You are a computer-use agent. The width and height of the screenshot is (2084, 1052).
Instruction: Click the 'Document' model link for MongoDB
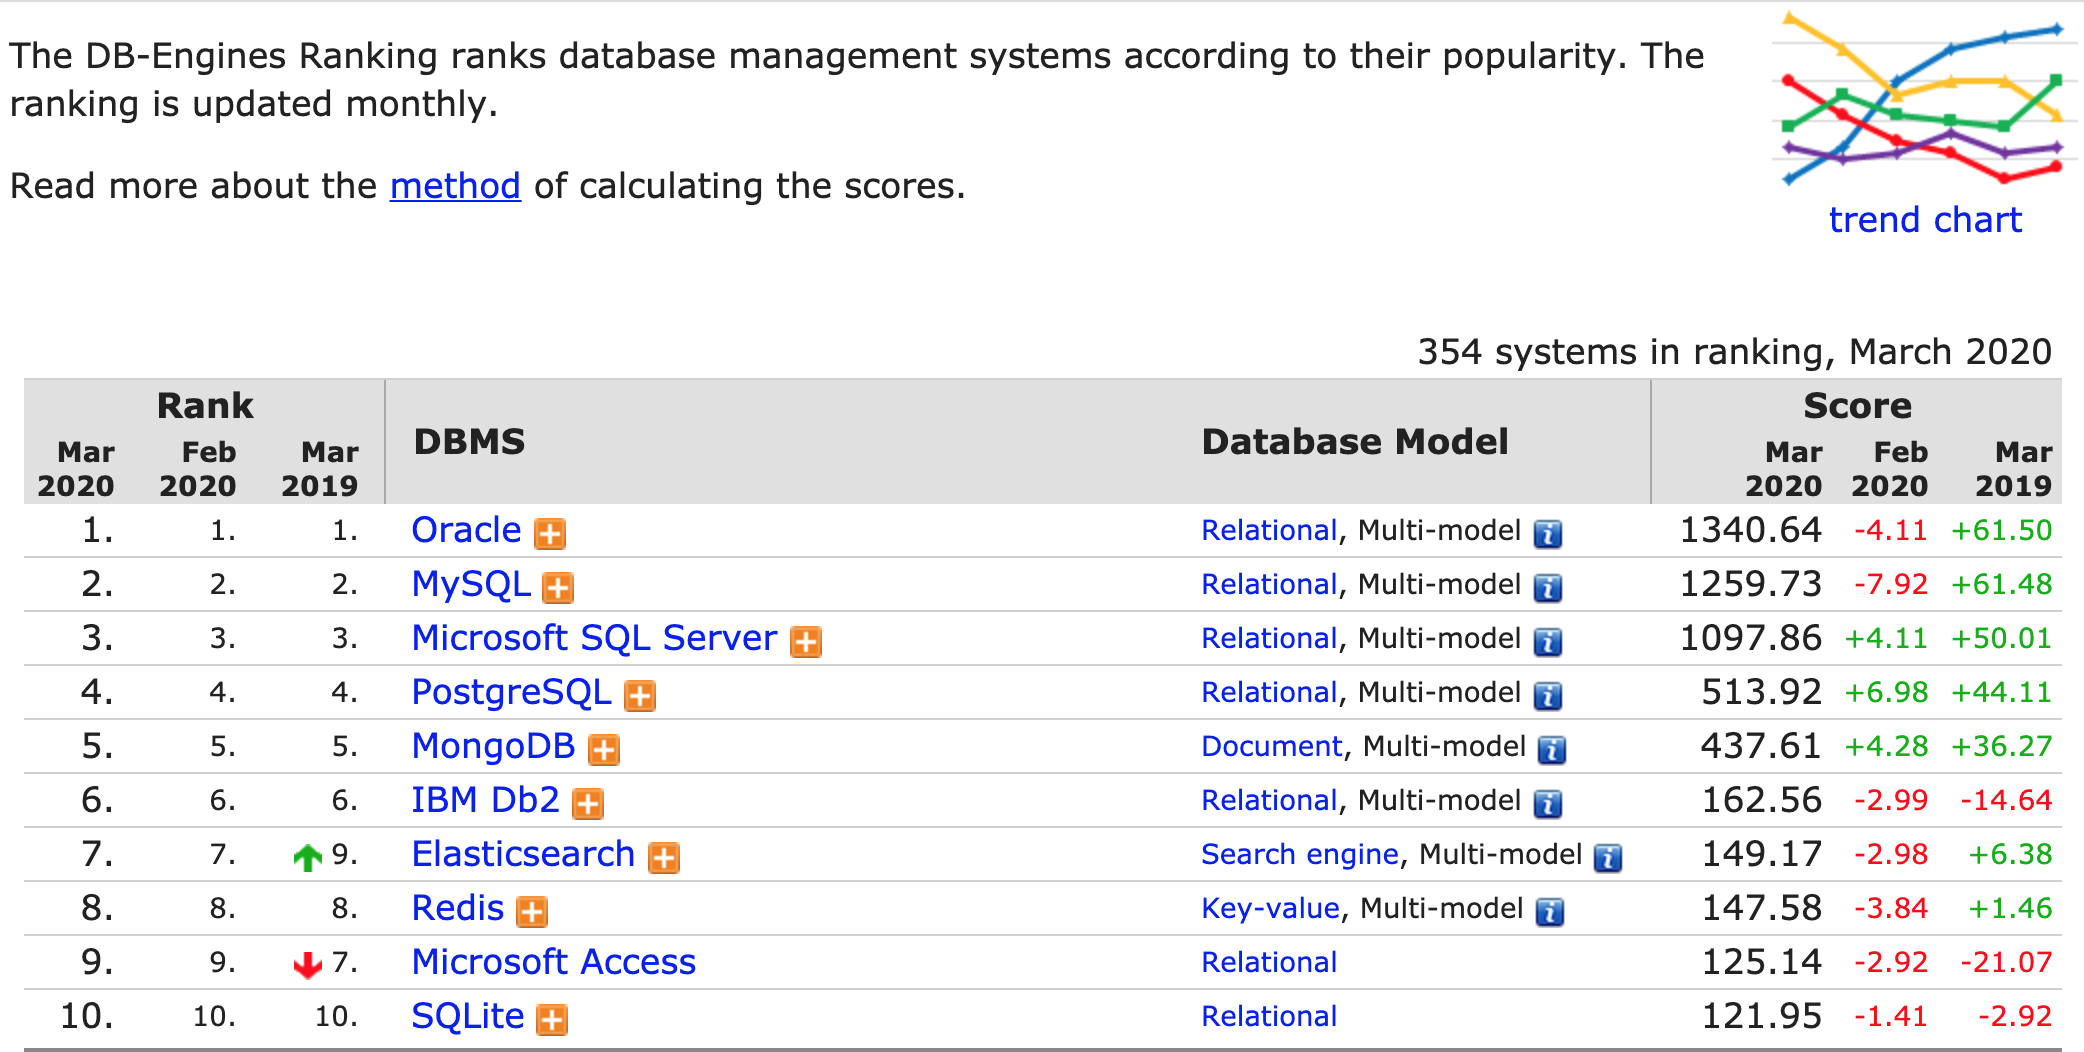(x=1271, y=746)
